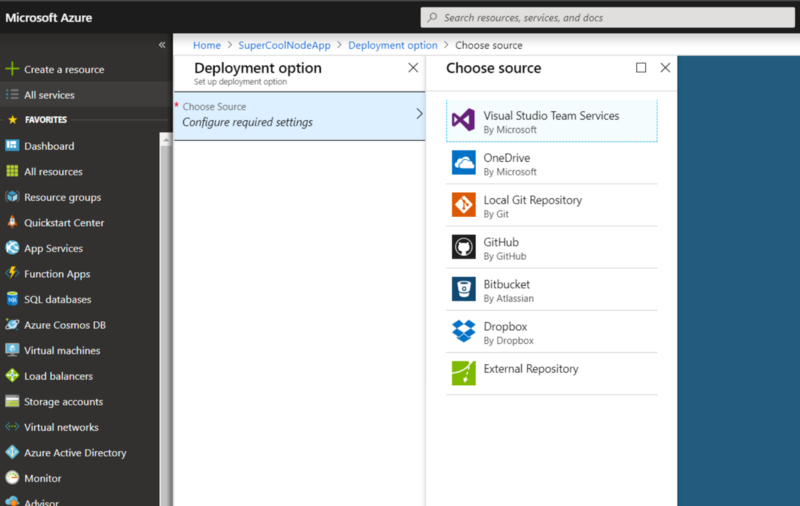Click the Dropbox logo icon

[463, 331]
